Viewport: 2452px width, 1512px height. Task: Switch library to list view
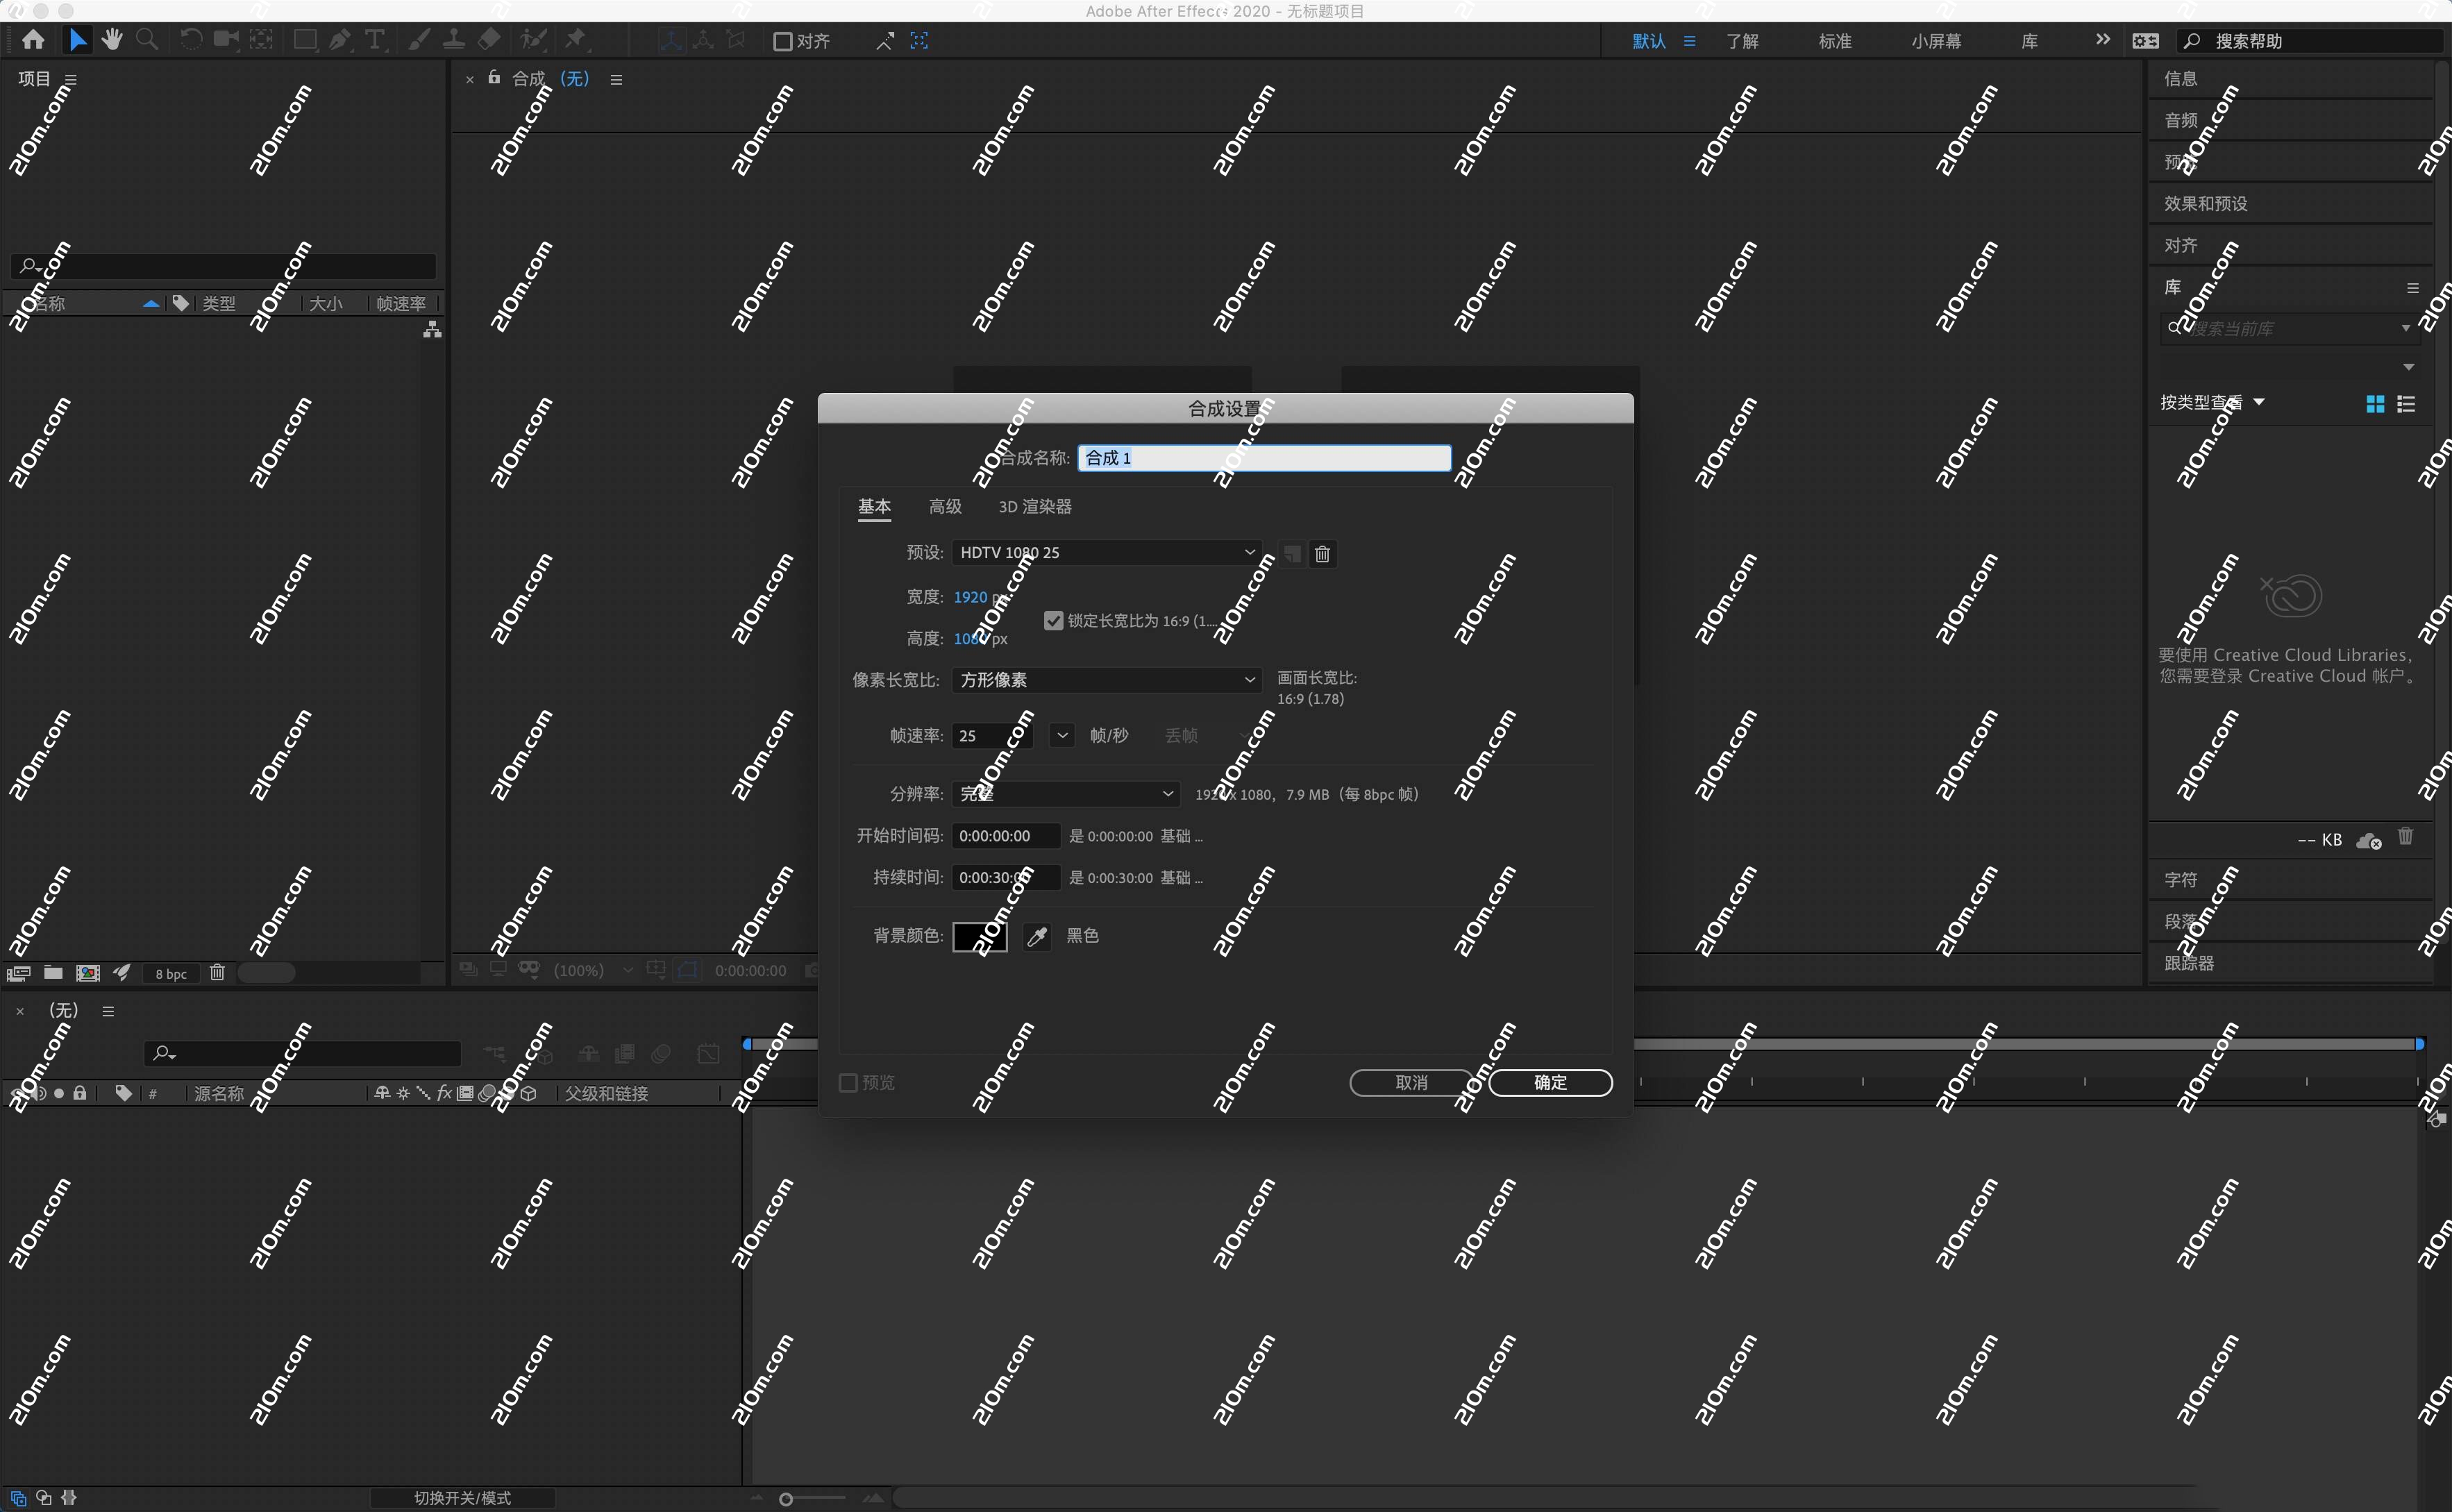[x=2406, y=404]
